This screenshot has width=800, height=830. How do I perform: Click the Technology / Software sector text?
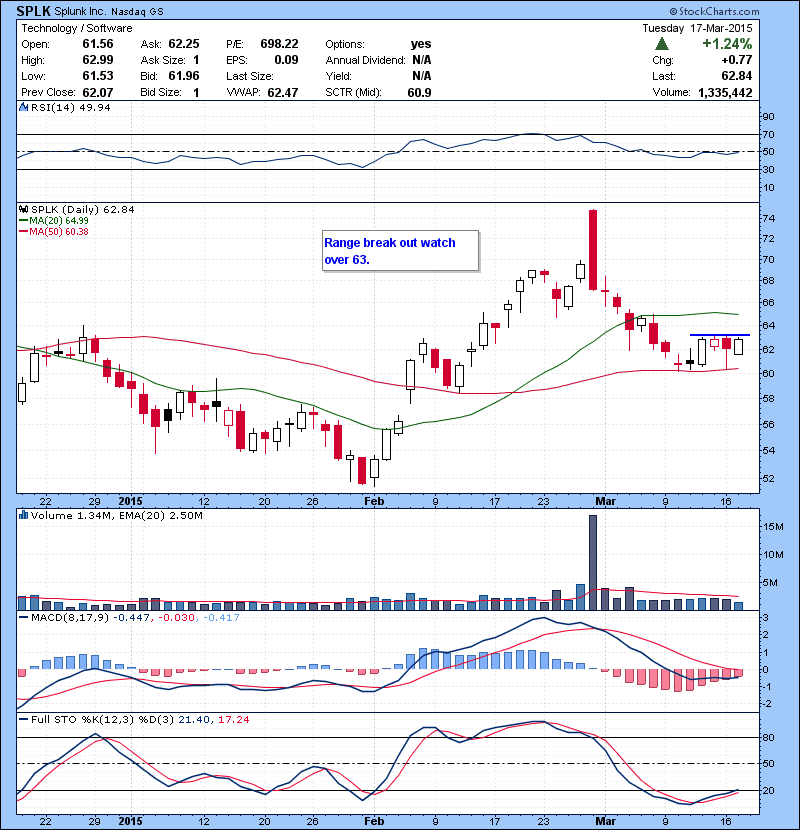77,28
